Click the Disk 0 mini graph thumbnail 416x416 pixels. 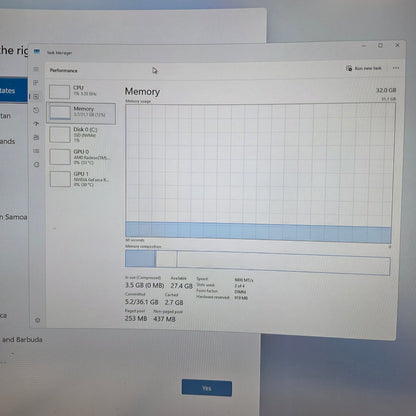60,135
